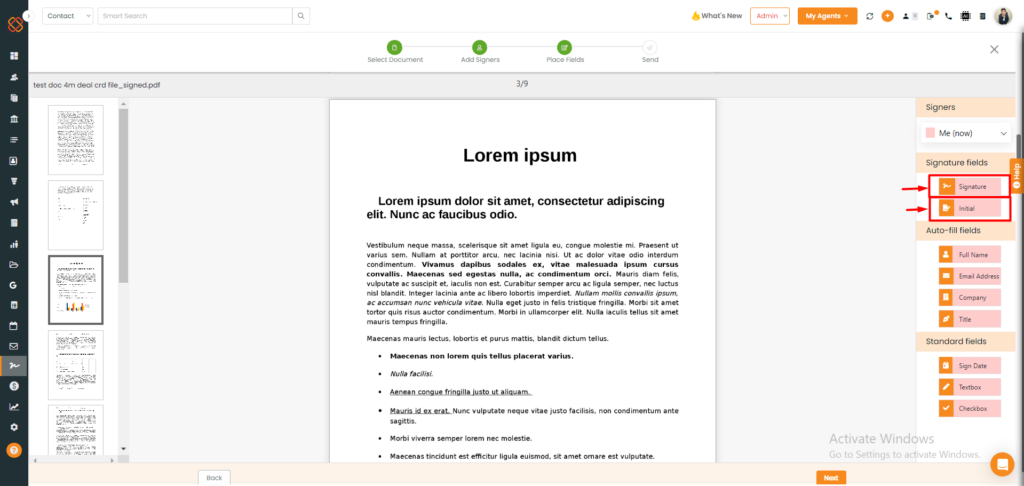Open the My Agents dropdown
The width and height of the screenshot is (1024, 486).
(x=827, y=16)
